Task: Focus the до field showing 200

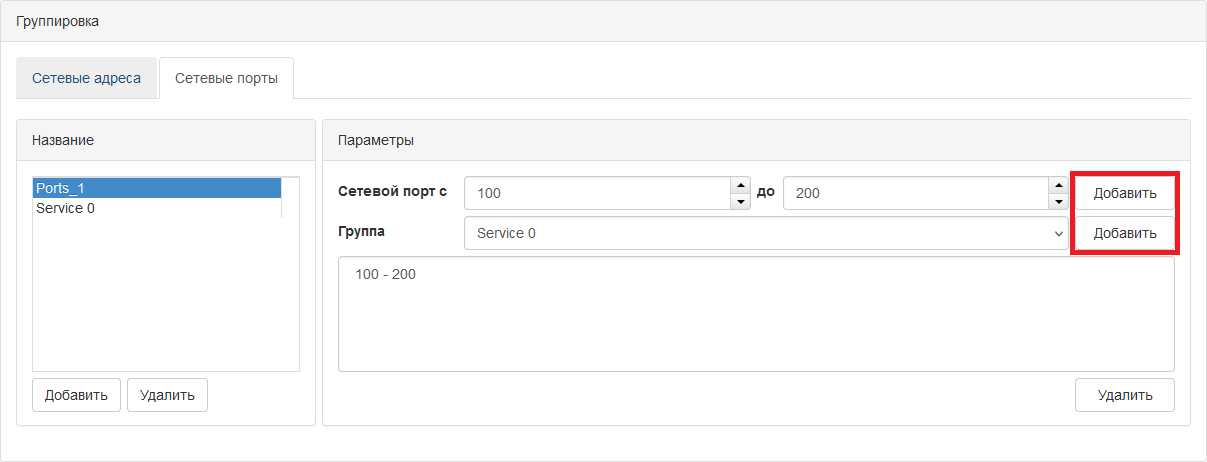Action: tap(915, 193)
